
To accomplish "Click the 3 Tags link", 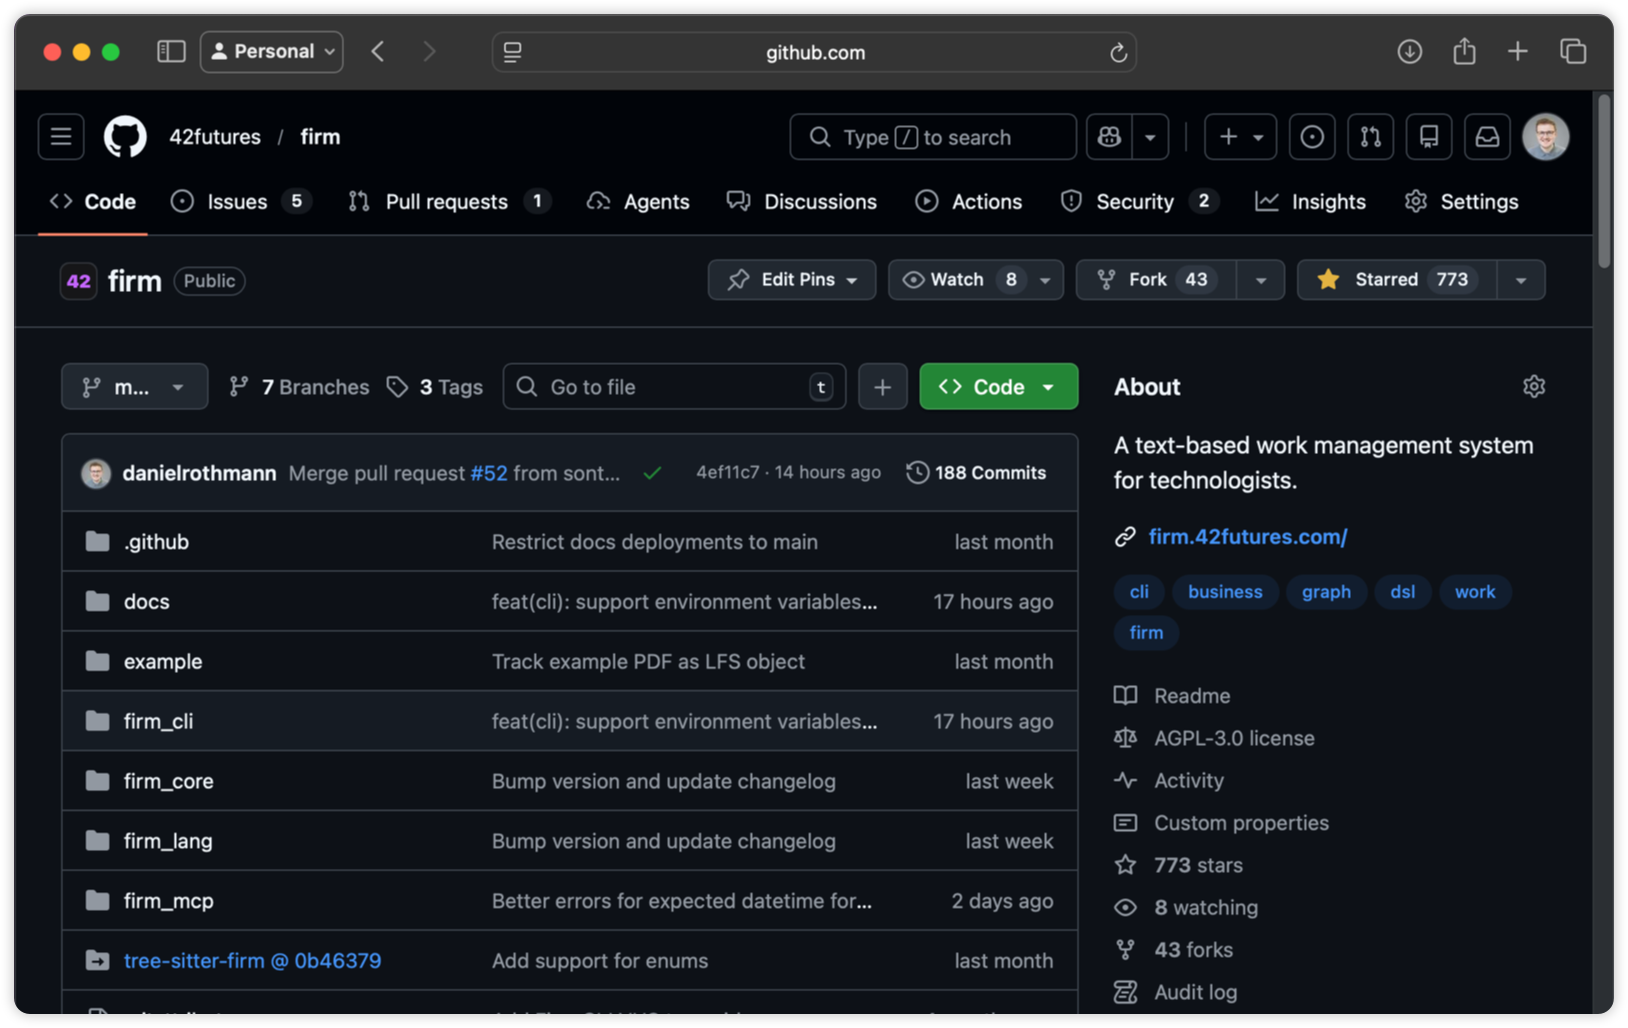I will (x=435, y=387).
